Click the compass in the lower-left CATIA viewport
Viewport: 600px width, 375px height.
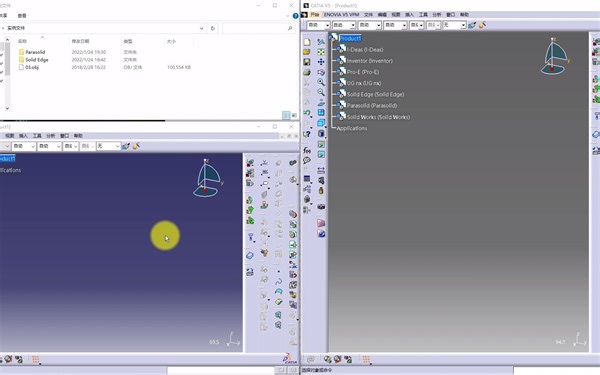tap(207, 178)
